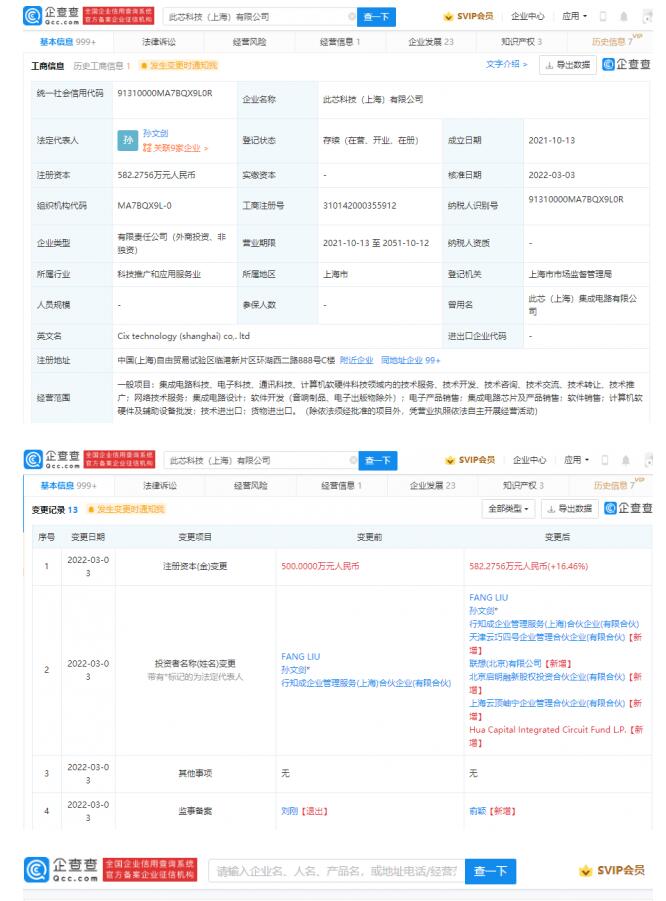
Task: Expand 关联9家企业 under 孙文剑
Action: [175, 148]
